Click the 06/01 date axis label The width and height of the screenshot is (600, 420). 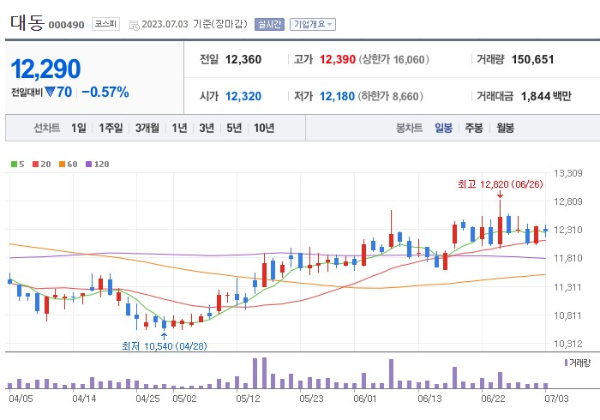pos(365,399)
